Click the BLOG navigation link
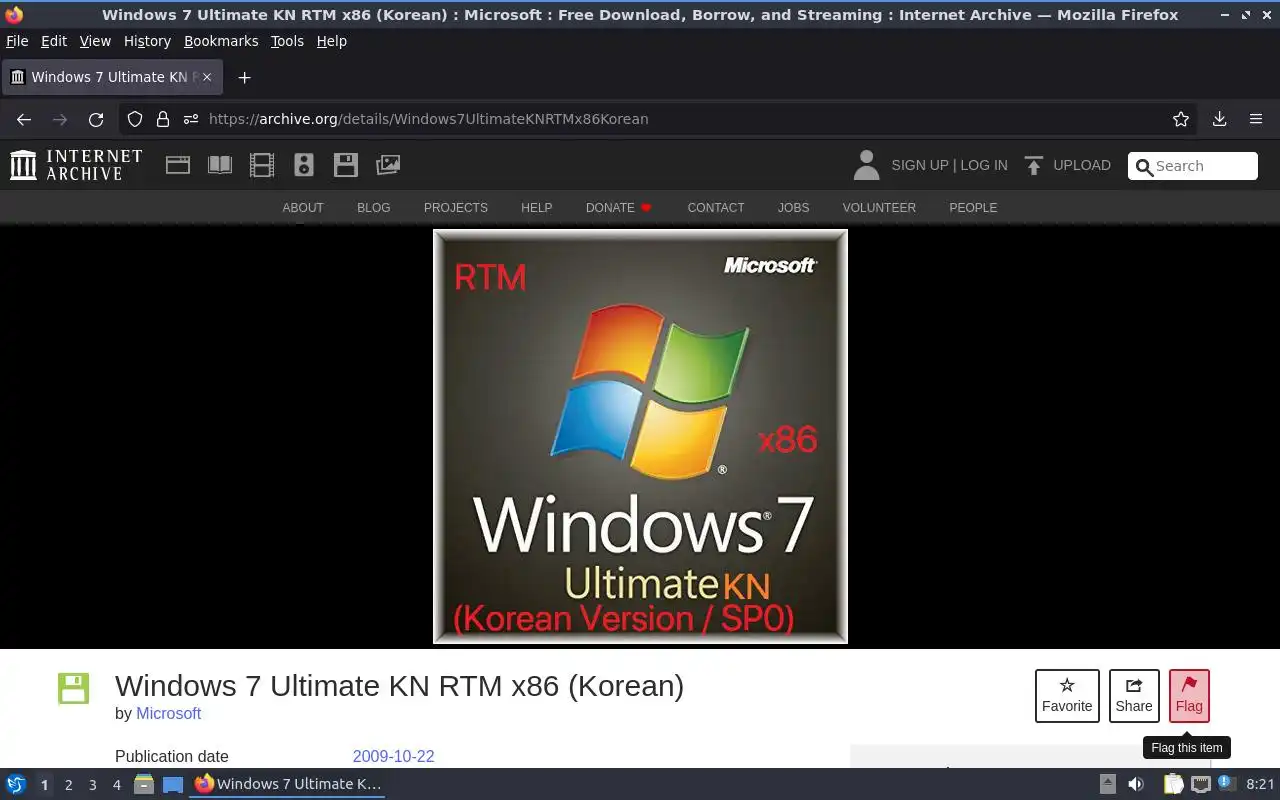The width and height of the screenshot is (1280, 800). pyautogui.click(x=374, y=208)
